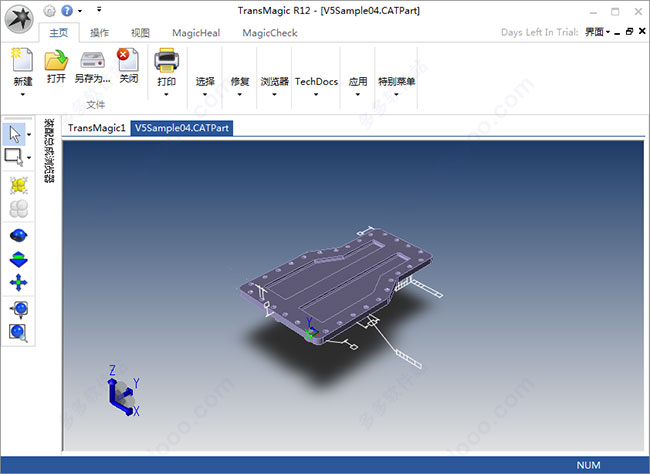Select the rectangle window-select tool

click(x=14, y=157)
